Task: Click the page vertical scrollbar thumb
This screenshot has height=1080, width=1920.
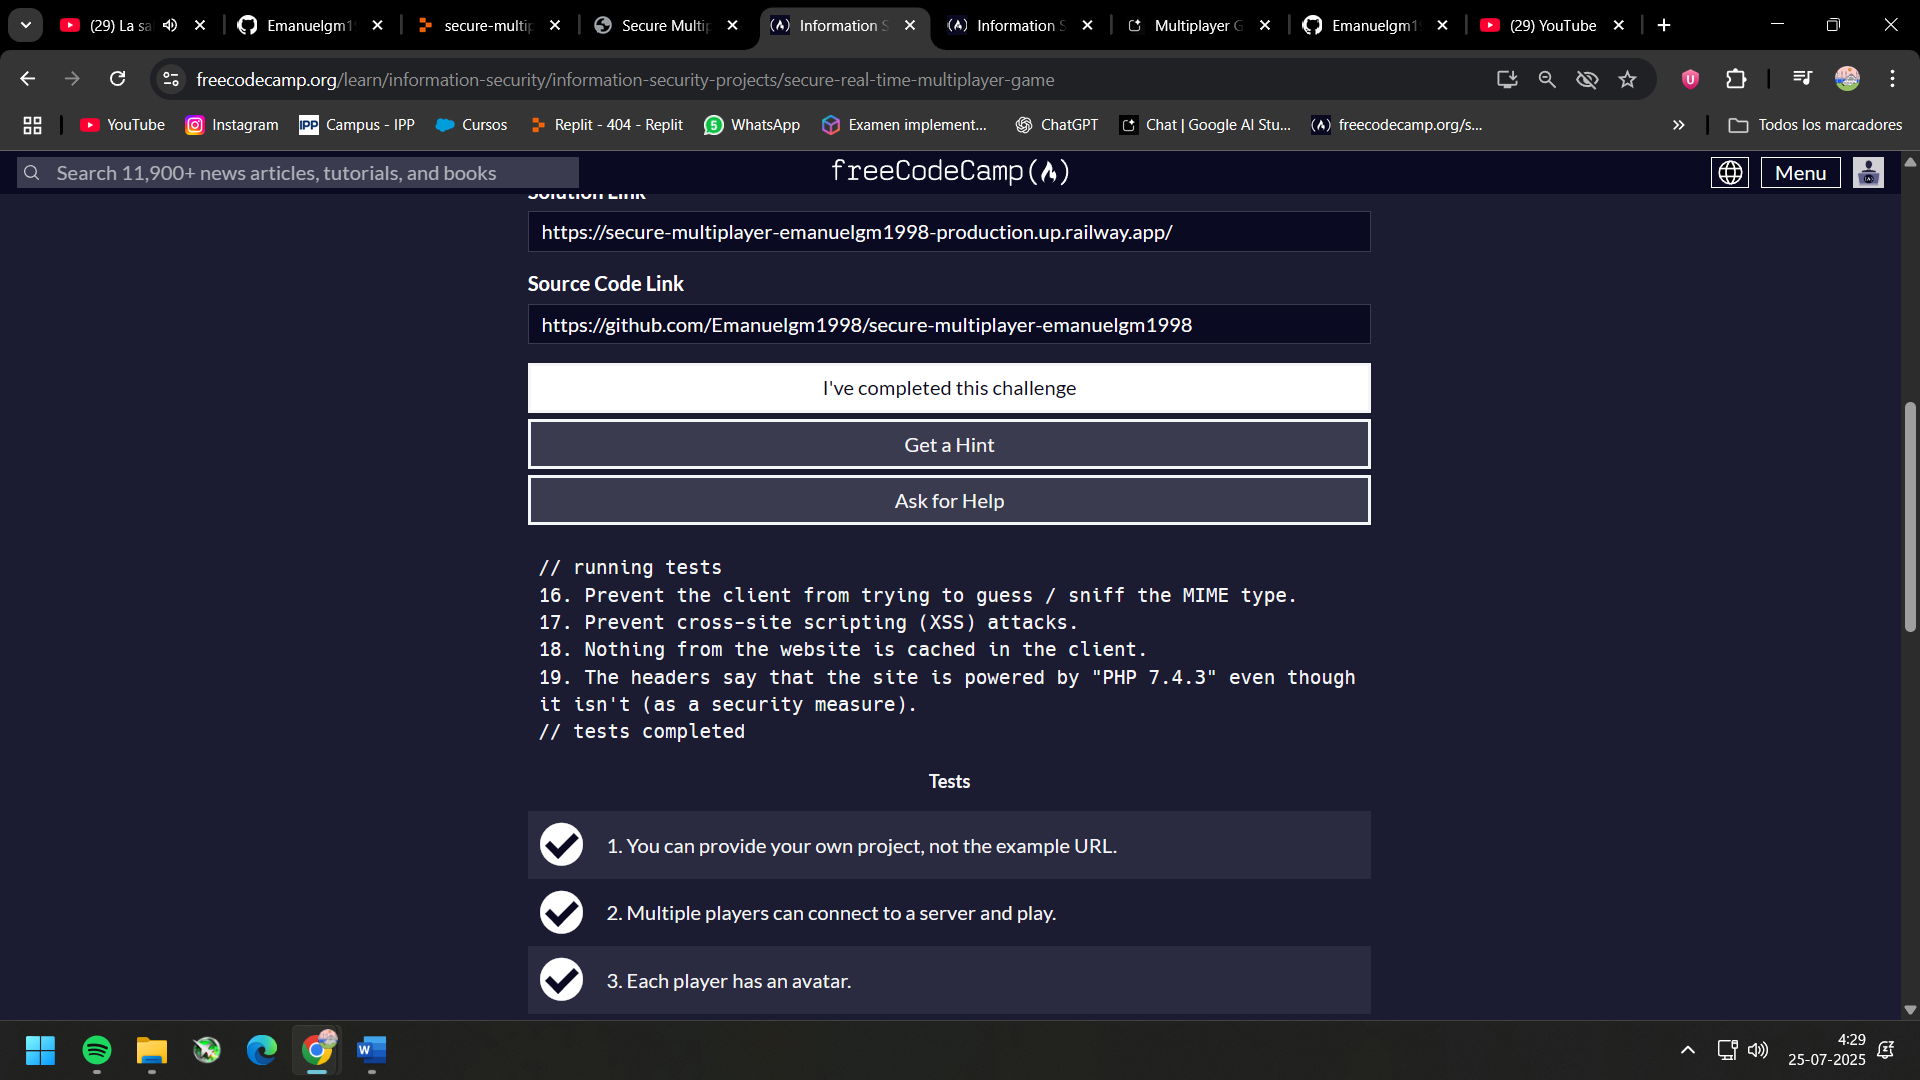Action: tap(1910, 516)
